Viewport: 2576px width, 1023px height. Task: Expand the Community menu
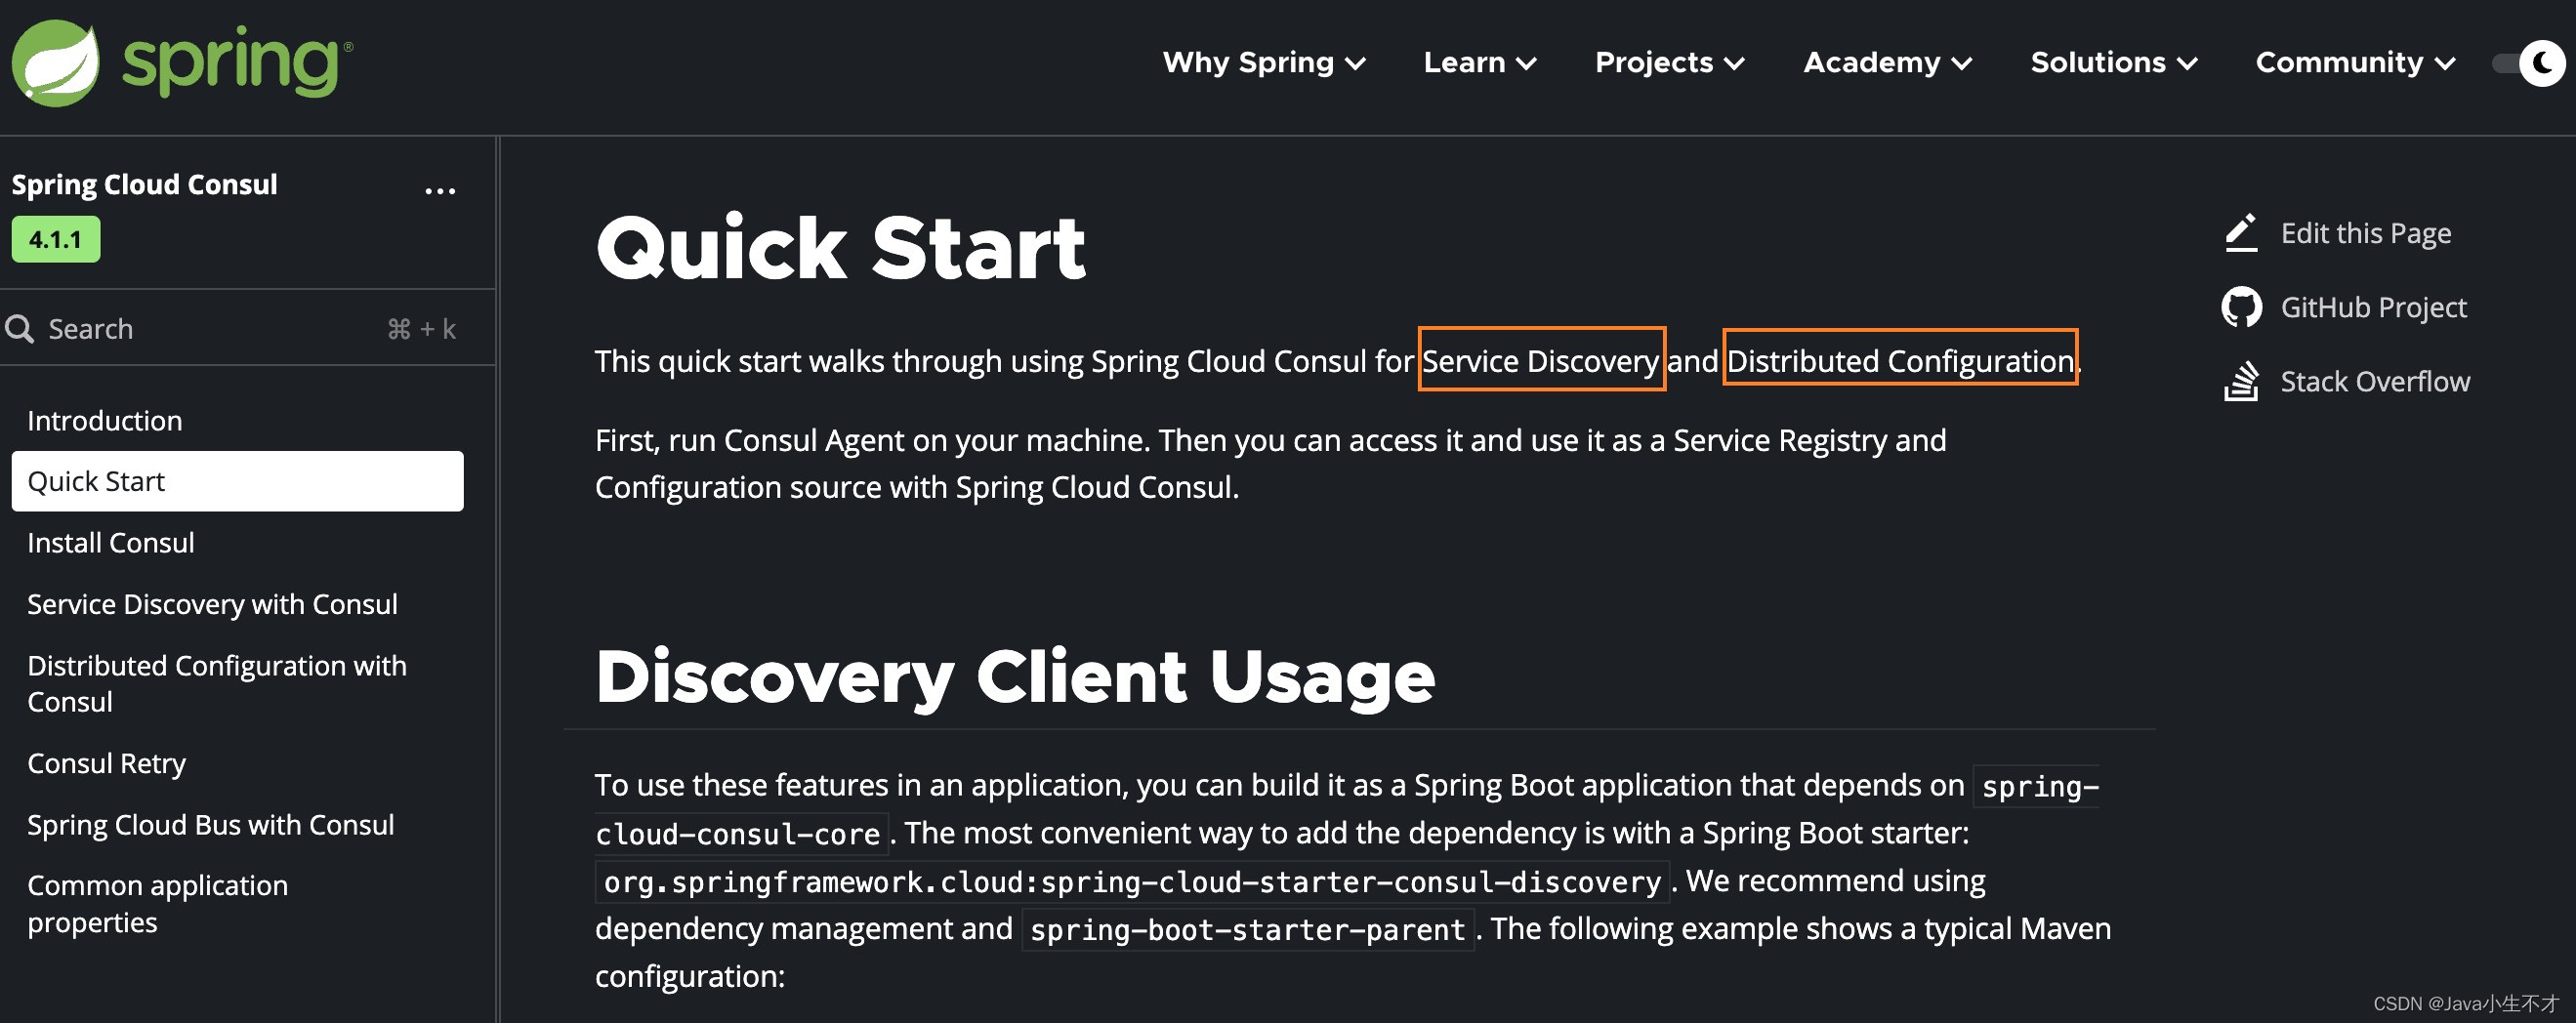[2355, 63]
